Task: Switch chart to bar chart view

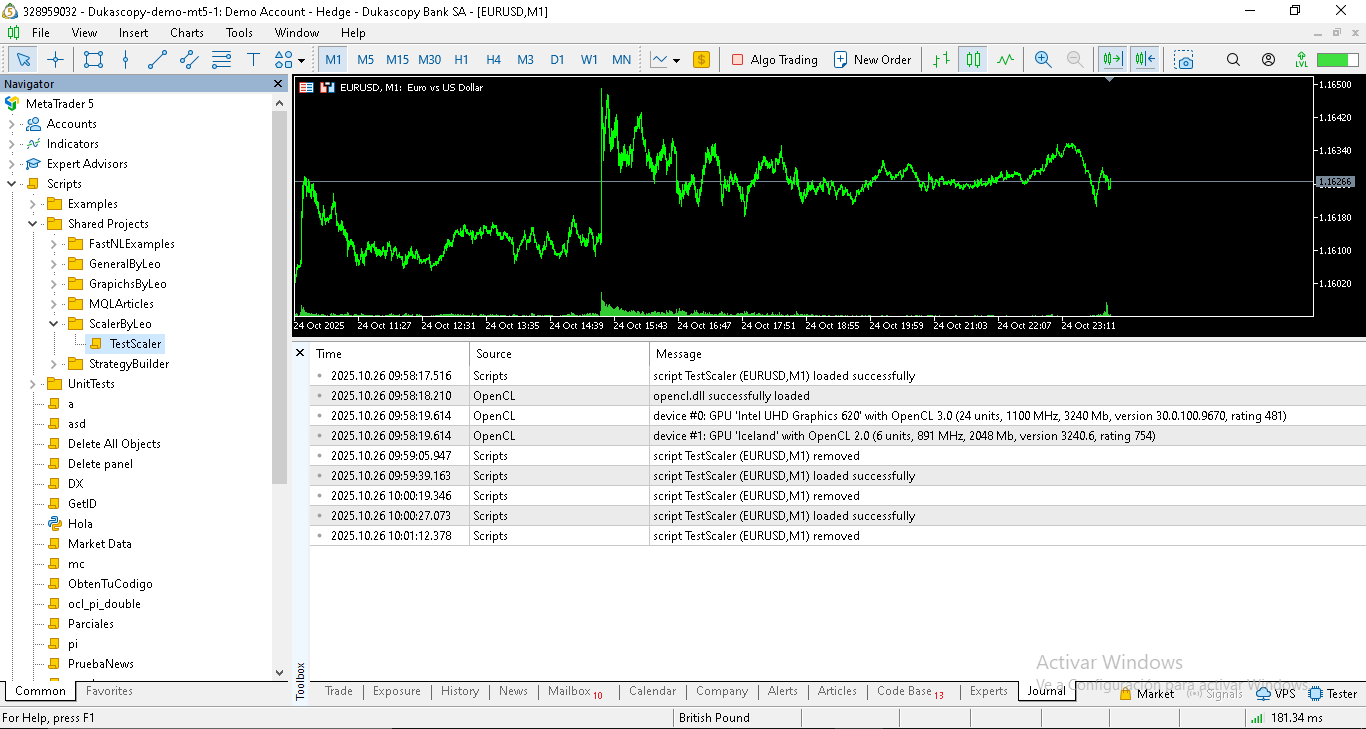Action: (941, 60)
